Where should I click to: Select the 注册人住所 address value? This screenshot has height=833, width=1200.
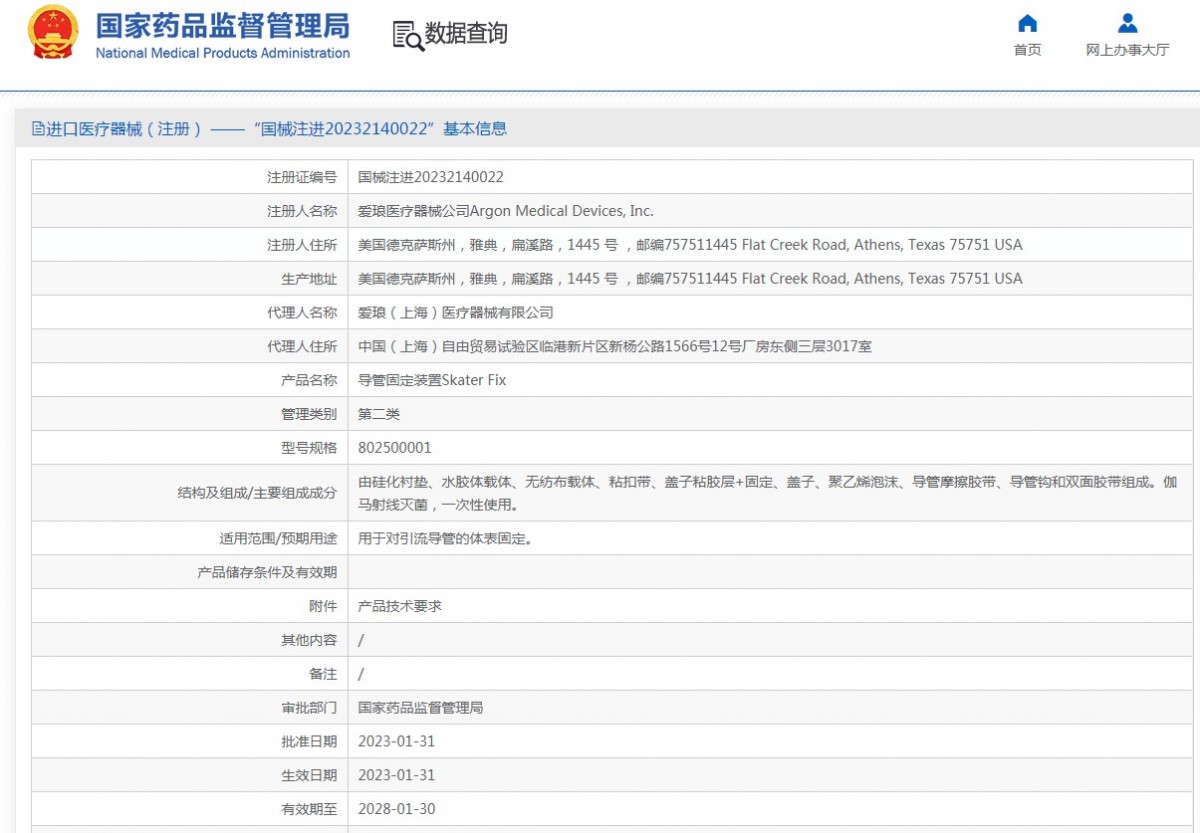[690, 245]
